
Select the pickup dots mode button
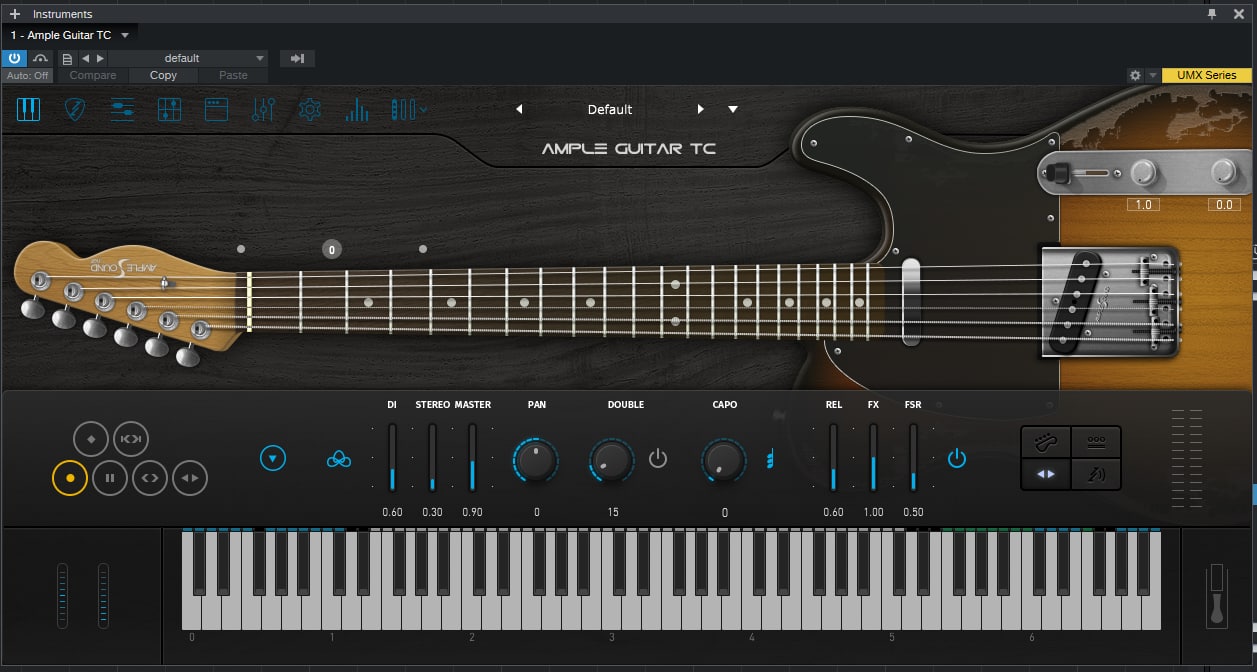pos(1096,441)
